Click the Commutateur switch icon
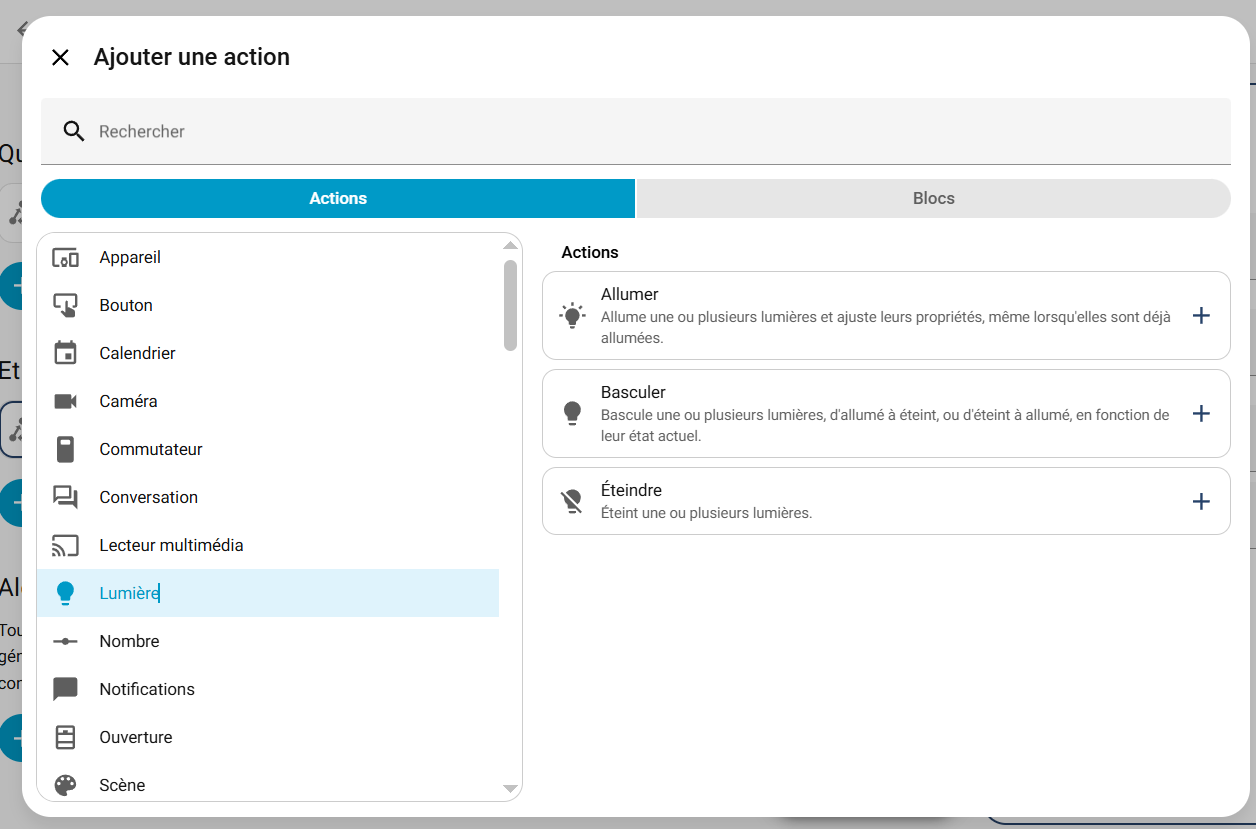 (65, 450)
